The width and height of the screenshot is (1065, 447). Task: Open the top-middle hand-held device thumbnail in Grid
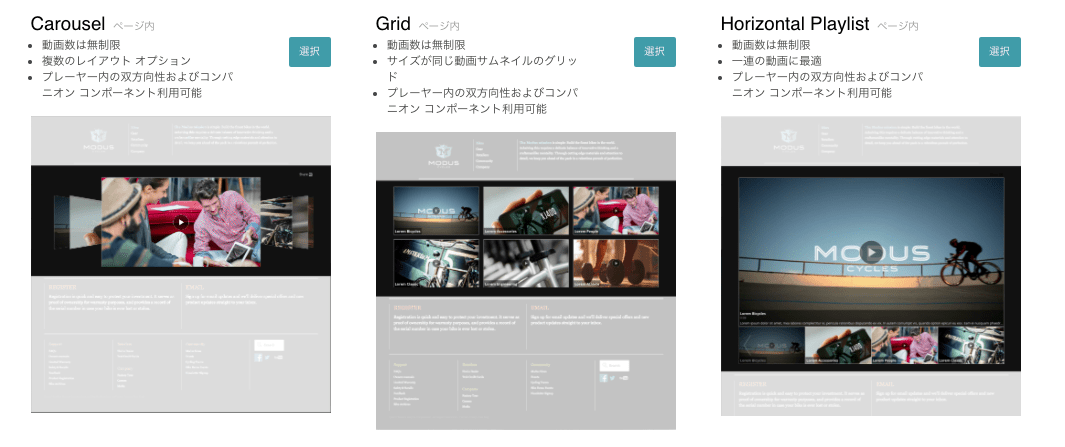coord(526,211)
